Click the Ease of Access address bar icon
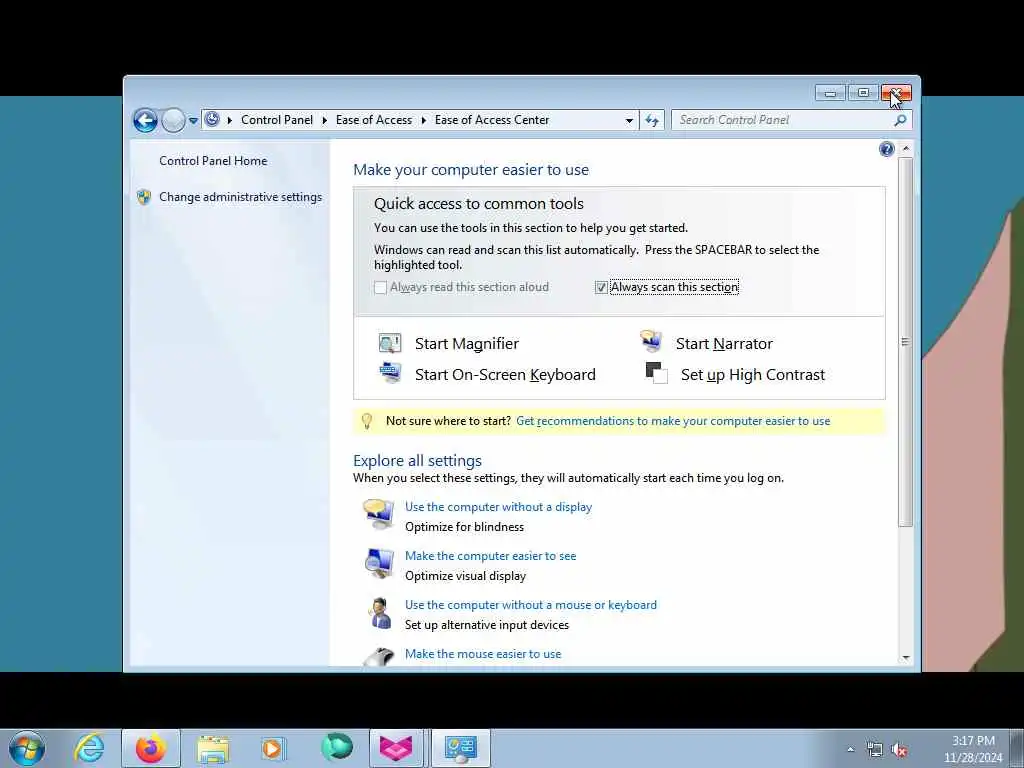 212,120
